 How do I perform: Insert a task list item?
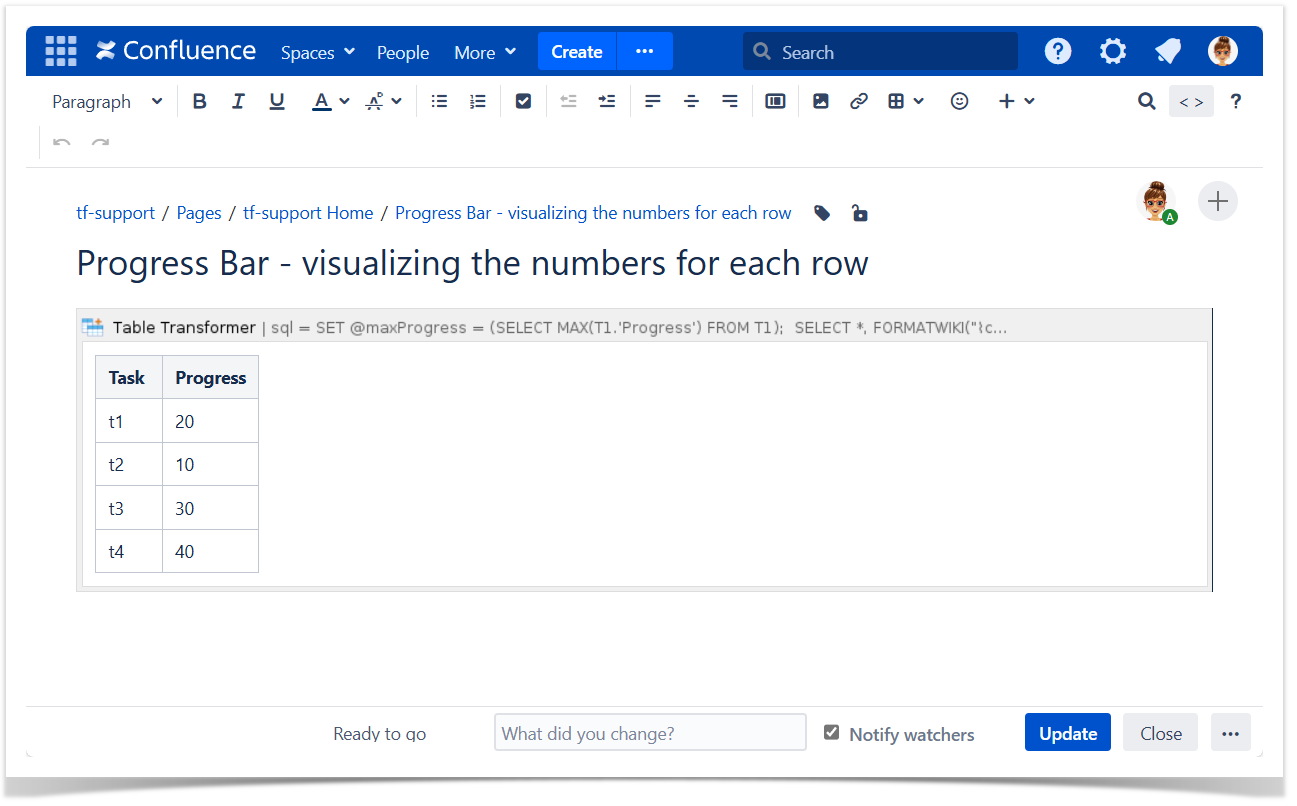(x=523, y=101)
